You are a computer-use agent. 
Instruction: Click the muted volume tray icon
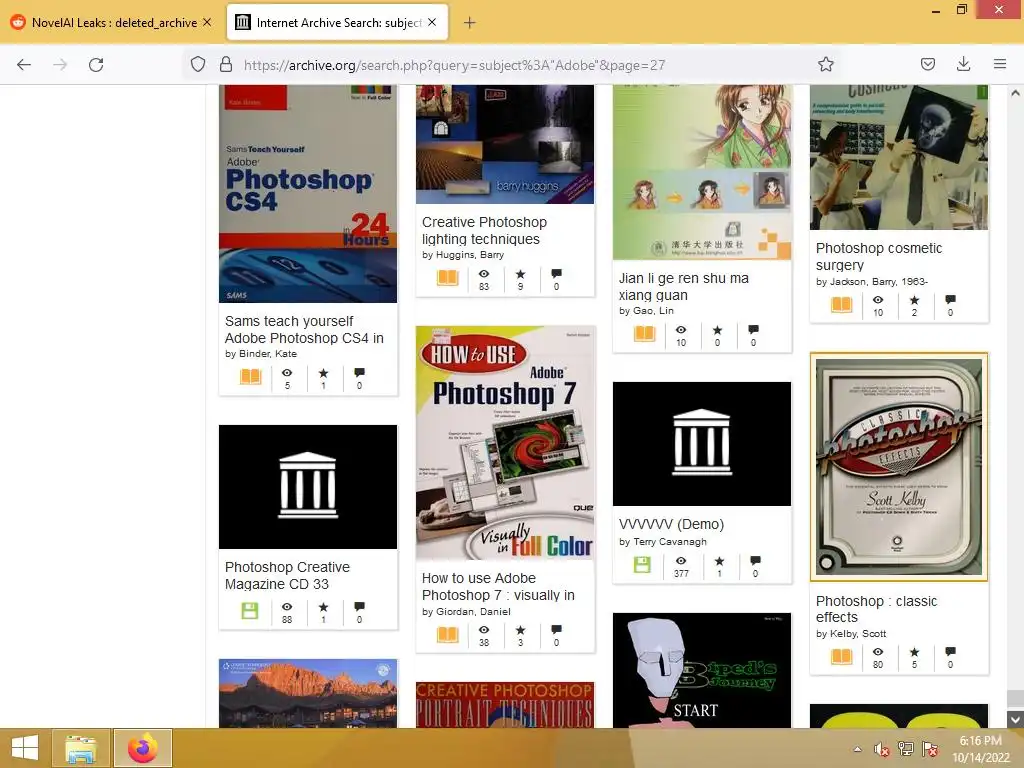coord(882,749)
